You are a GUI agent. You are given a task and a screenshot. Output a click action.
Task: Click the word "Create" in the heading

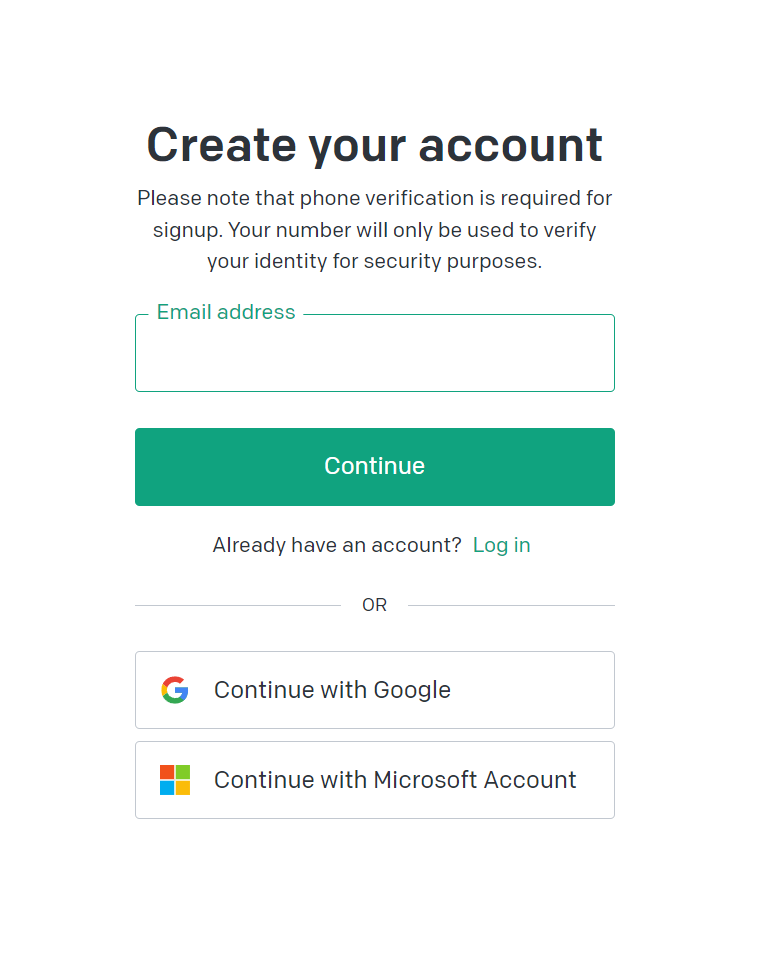tap(222, 145)
